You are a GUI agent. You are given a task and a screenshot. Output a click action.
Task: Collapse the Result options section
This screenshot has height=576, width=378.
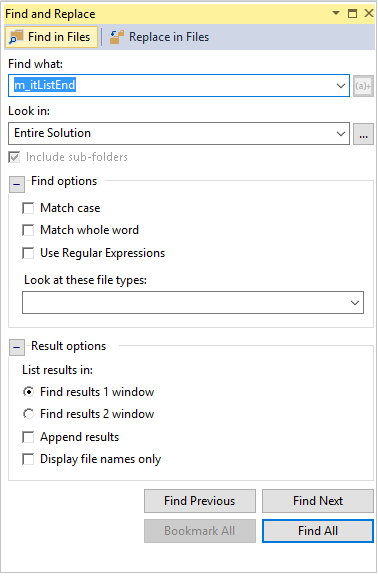[17, 348]
